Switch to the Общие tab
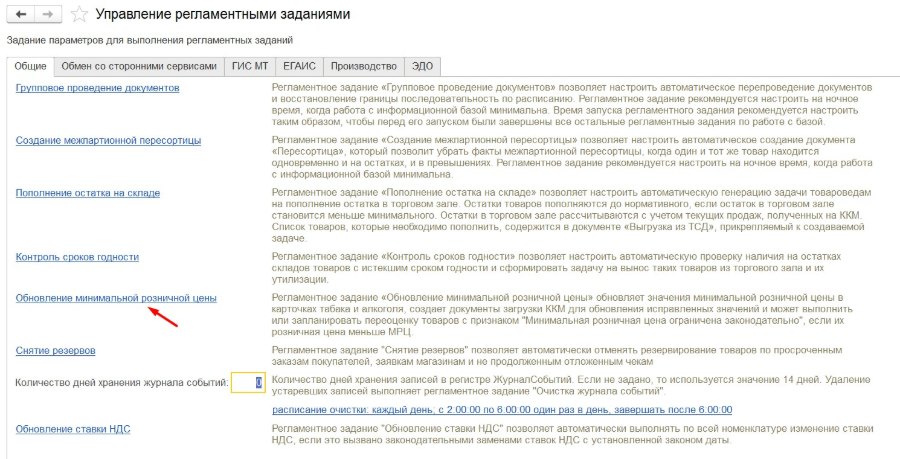Screen dimensions: 900x459 30,66
